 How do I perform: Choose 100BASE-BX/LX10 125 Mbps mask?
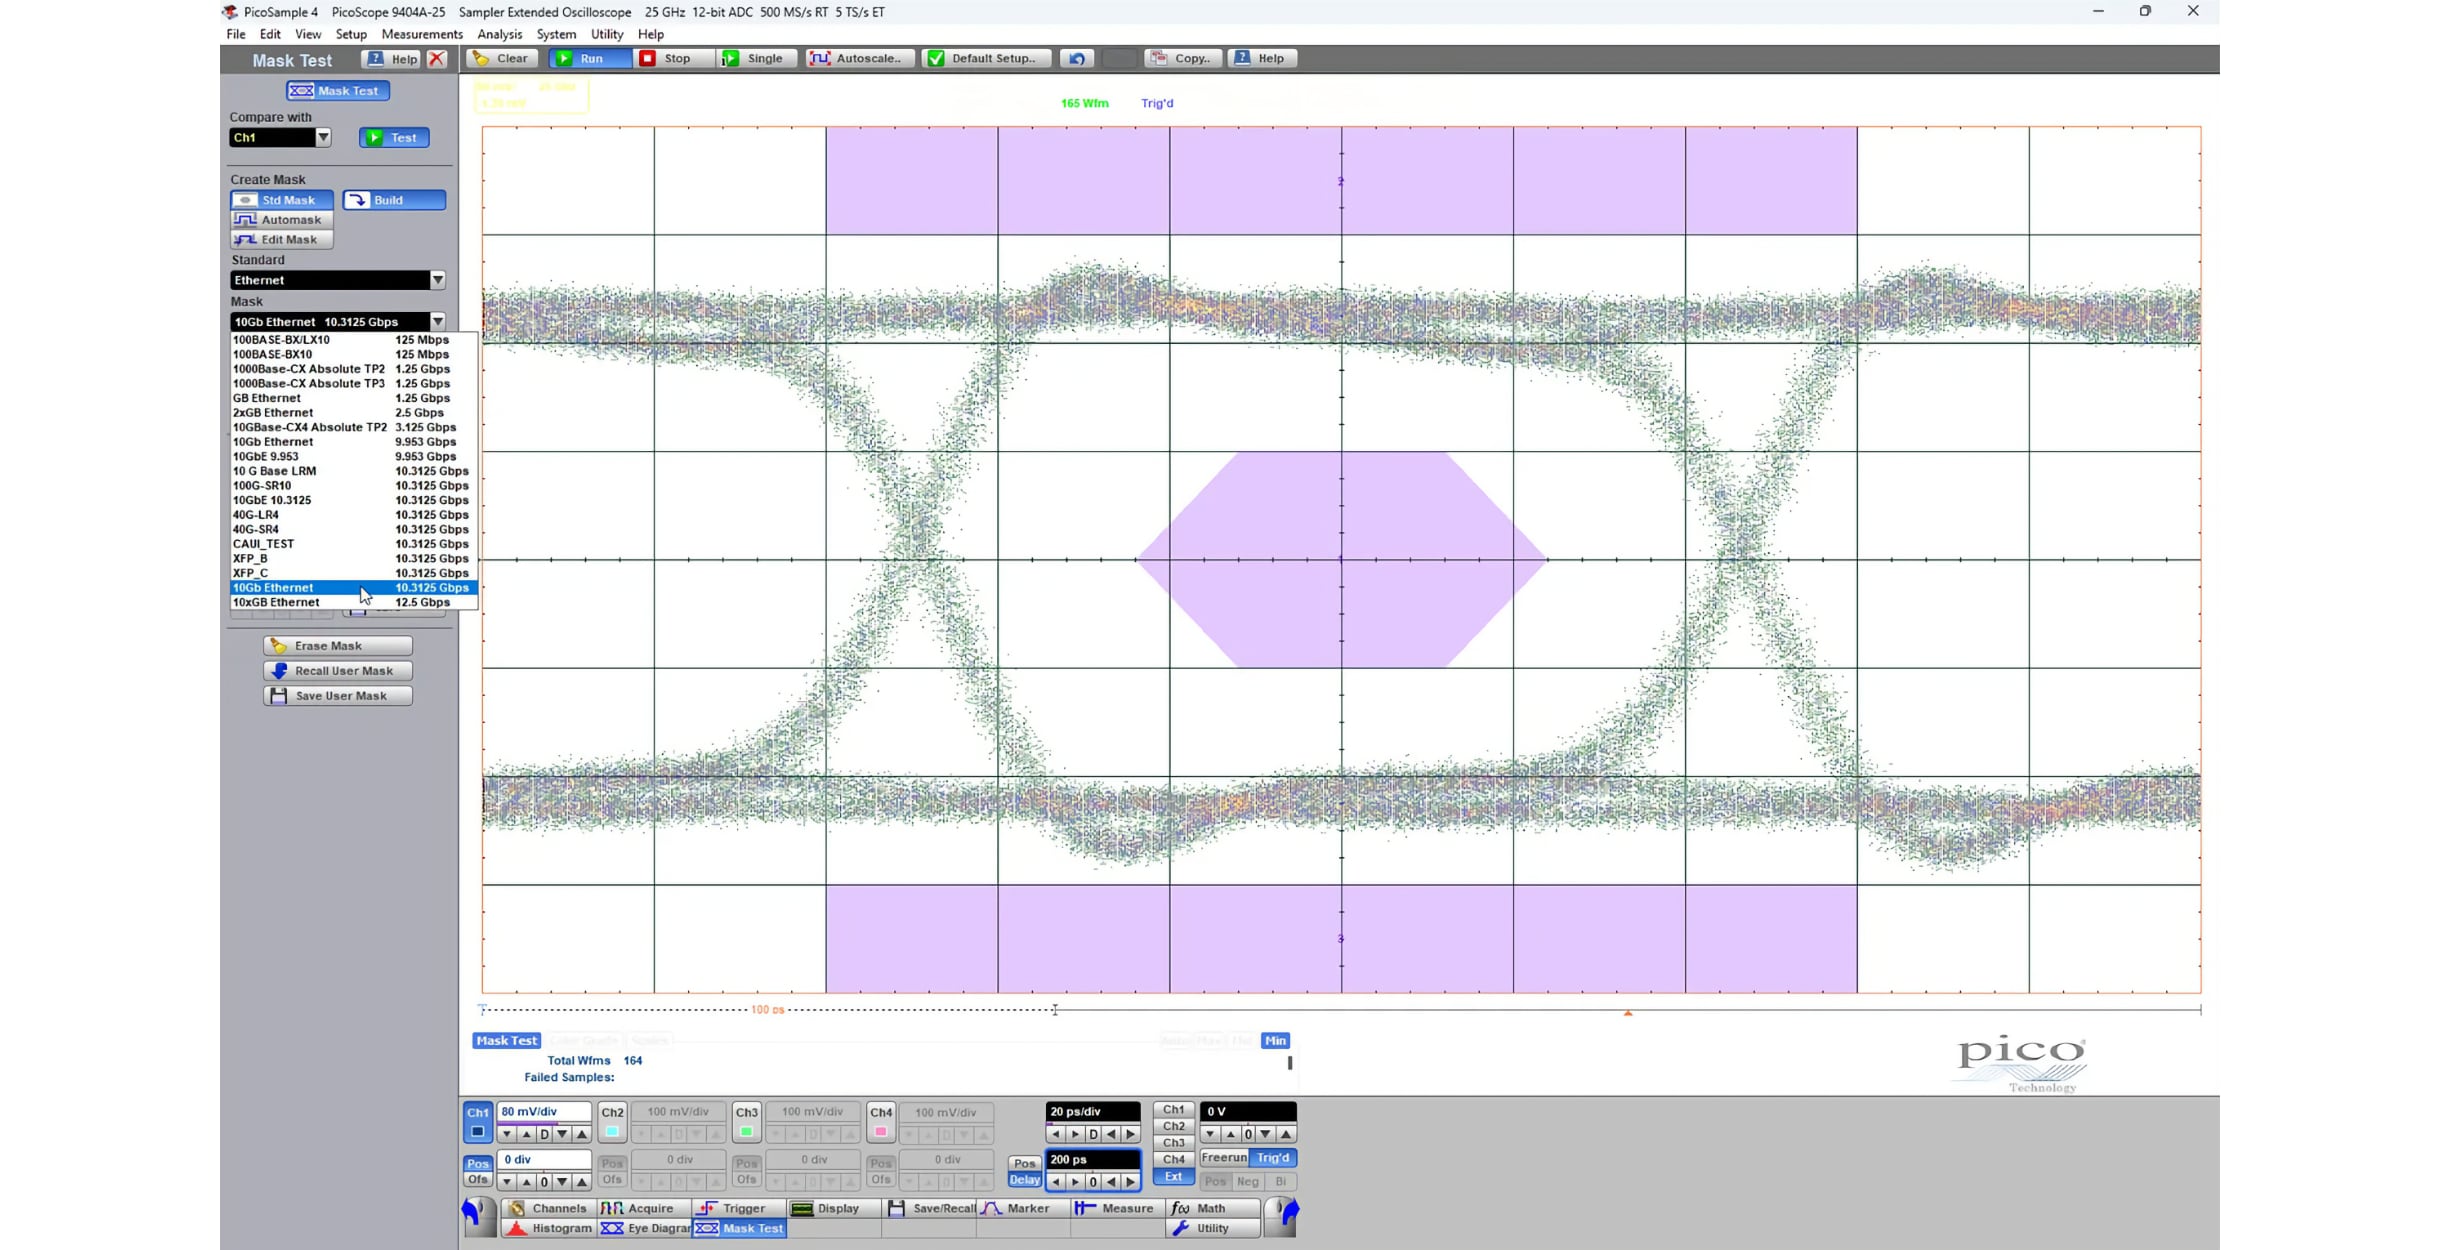click(x=354, y=340)
